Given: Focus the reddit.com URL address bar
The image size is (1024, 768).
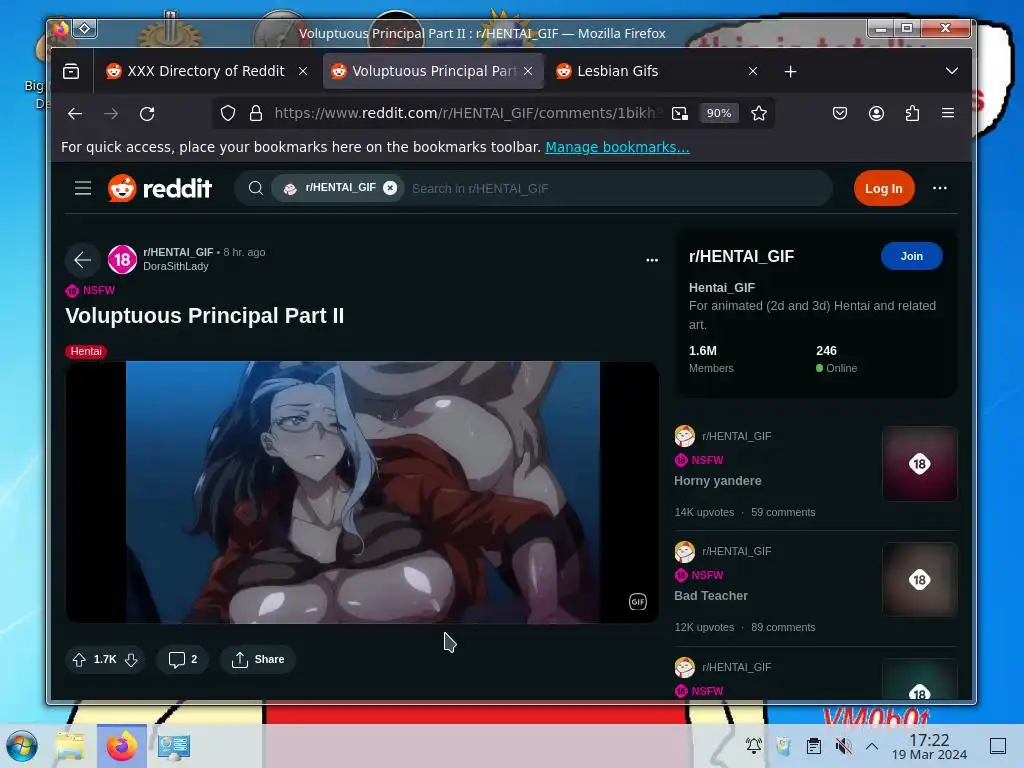Looking at the screenshot, I should pyautogui.click(x=468, y=113).
